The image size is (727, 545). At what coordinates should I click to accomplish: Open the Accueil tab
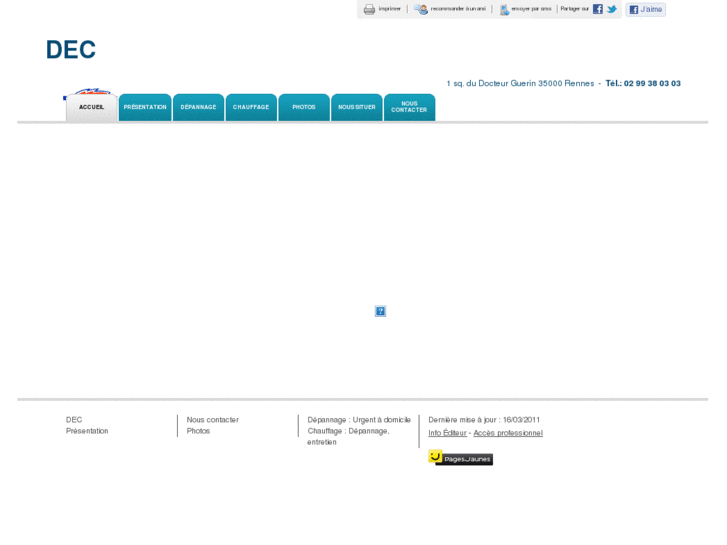coord(91,107)
